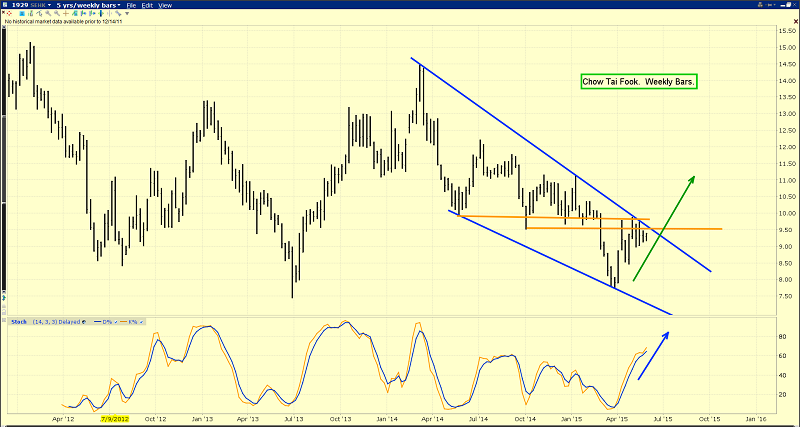Click the second magnifier zoom icon
This screenshot has height=427, width=800.
(57, 13)
